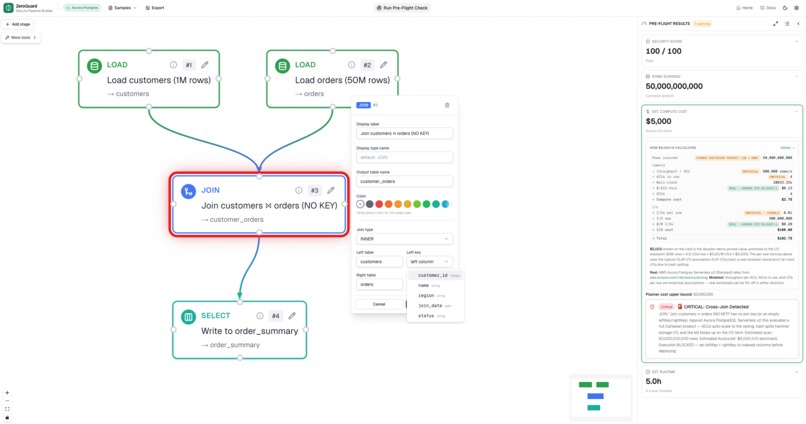Select the default color swatch

(360, 204)
